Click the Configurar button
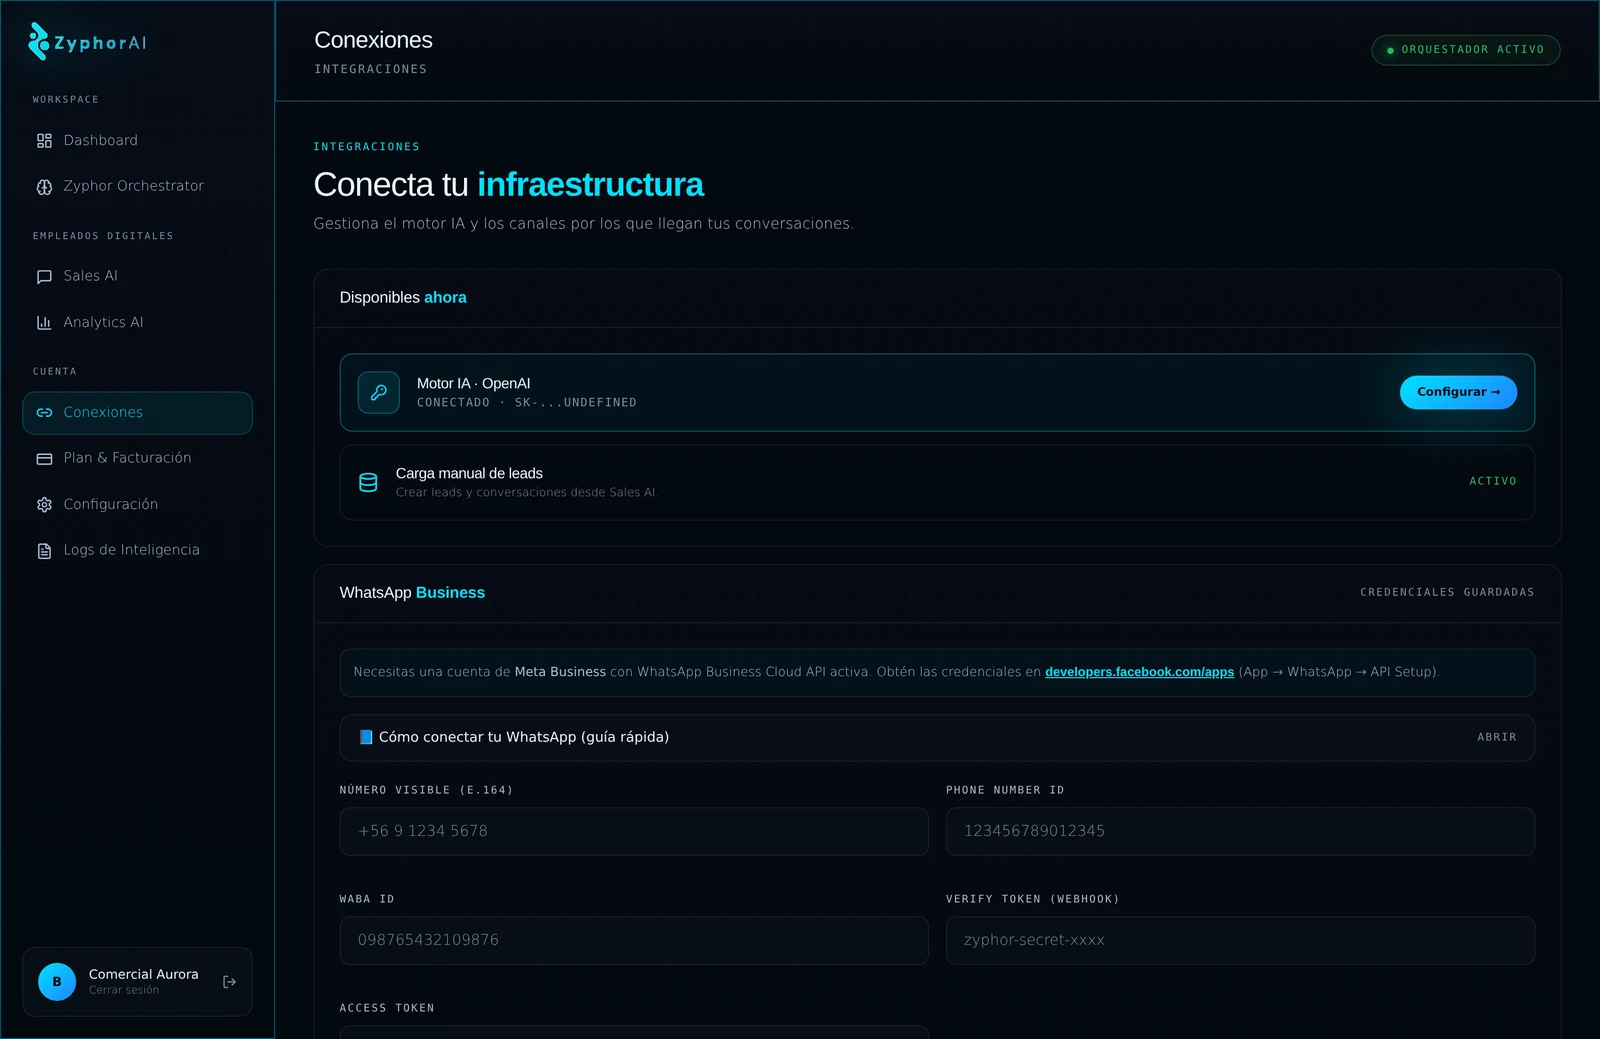The image size is (1600, 1039). point(1458,392)
